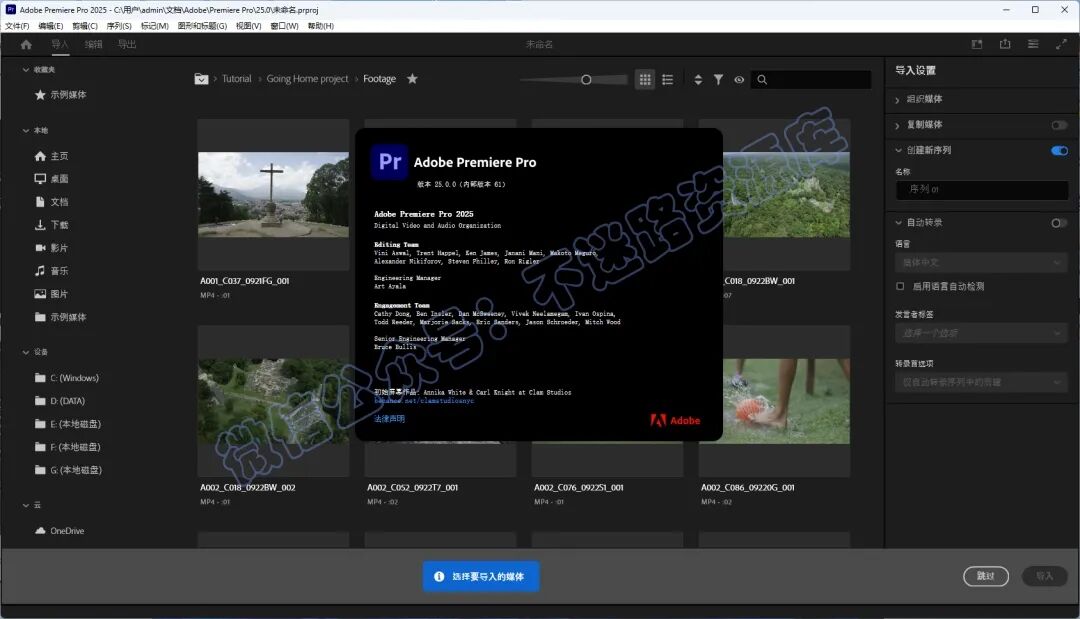Click the 导入 import button
Image resolution: width=1080 pixels, height=619 pixels.
pos(1044,576)
